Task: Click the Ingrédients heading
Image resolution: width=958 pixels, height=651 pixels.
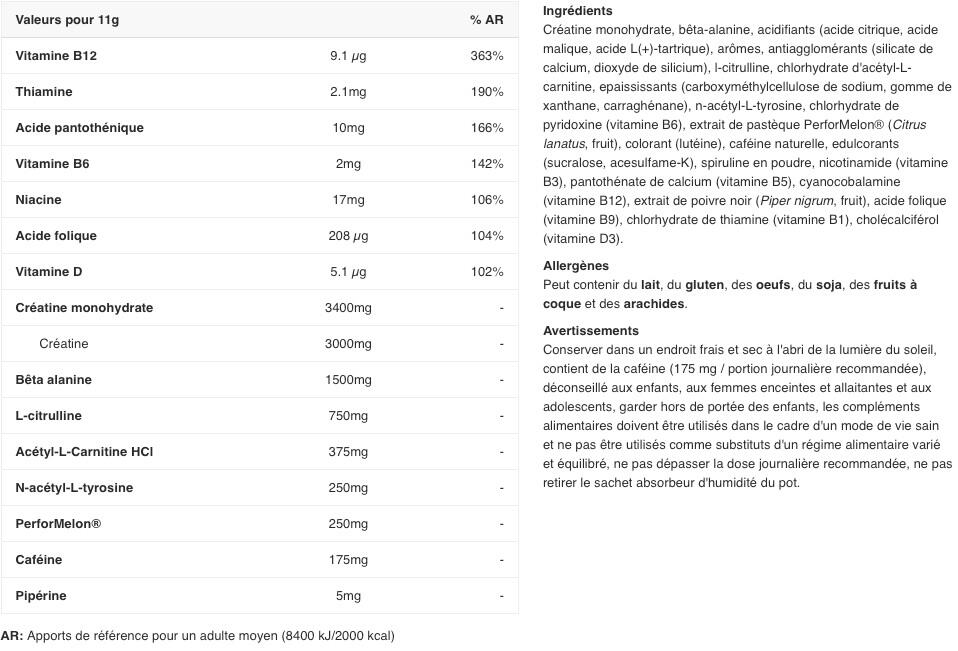Action: coord(577,11)
